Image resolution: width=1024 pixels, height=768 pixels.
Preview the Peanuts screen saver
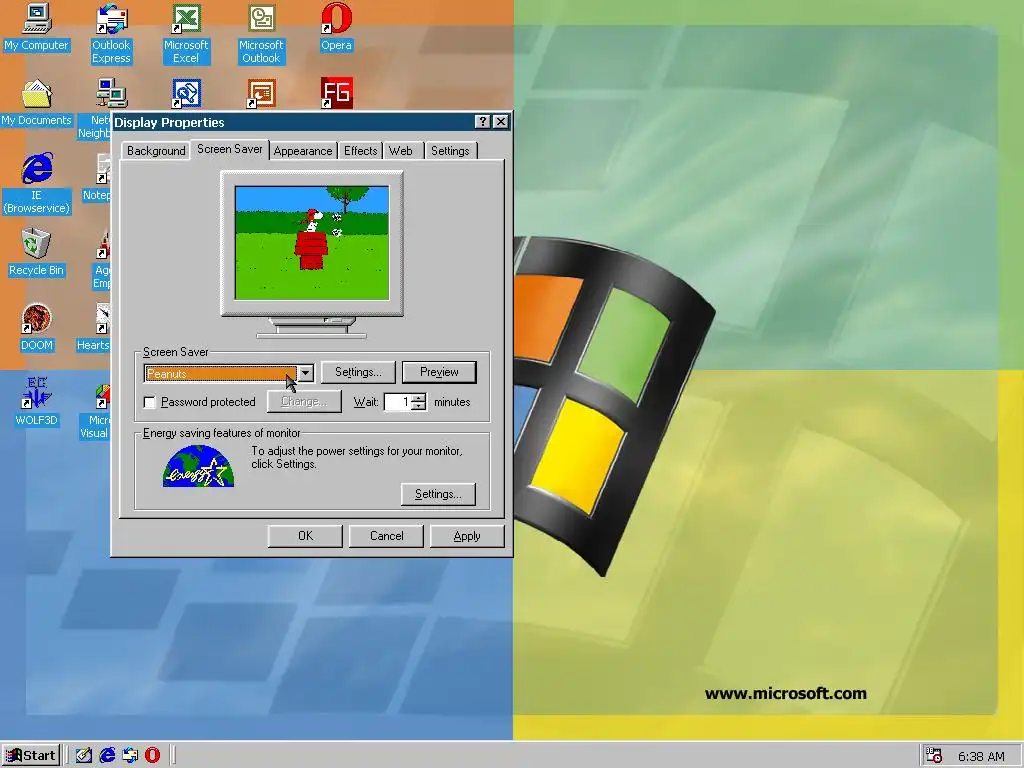(x=439, y=372)
